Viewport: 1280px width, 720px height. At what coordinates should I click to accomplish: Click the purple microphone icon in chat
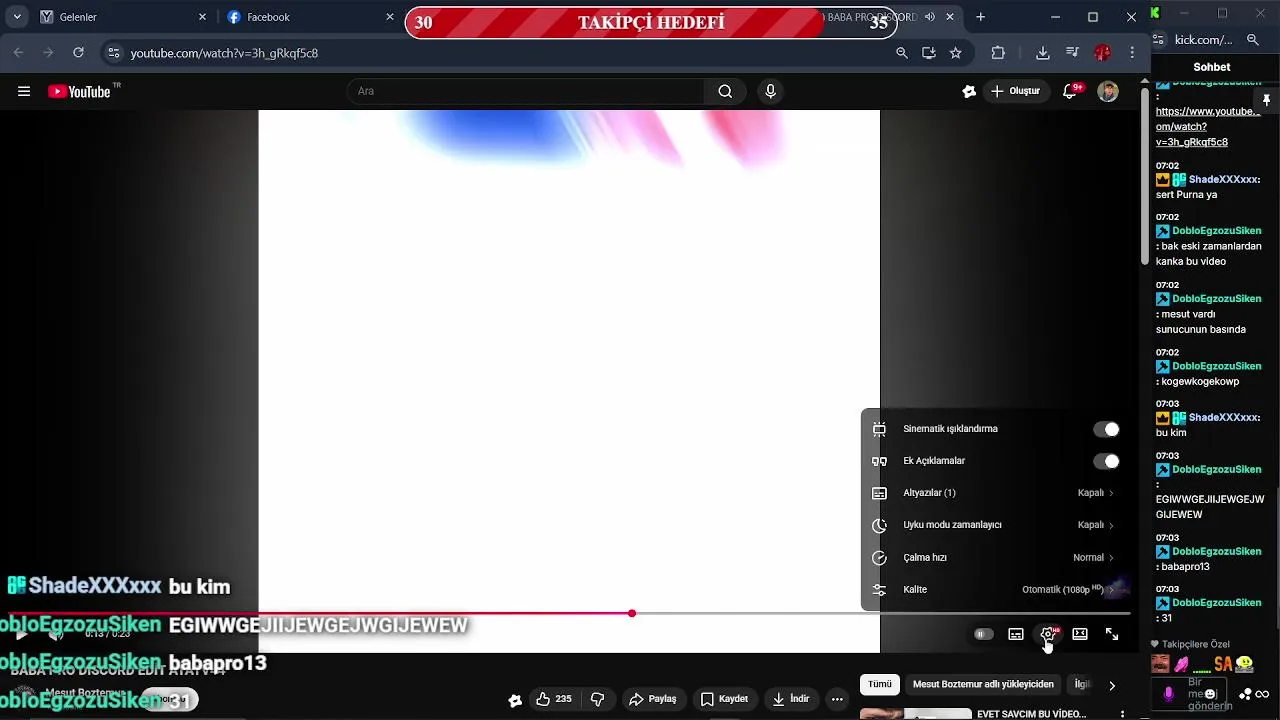click(1169, 693)
